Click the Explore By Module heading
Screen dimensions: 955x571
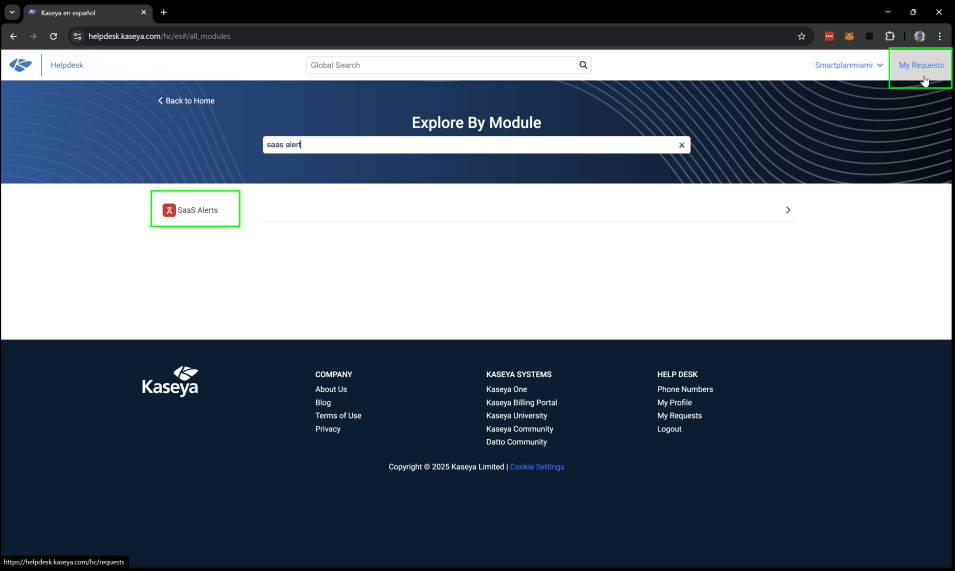[x=476, y=122]
